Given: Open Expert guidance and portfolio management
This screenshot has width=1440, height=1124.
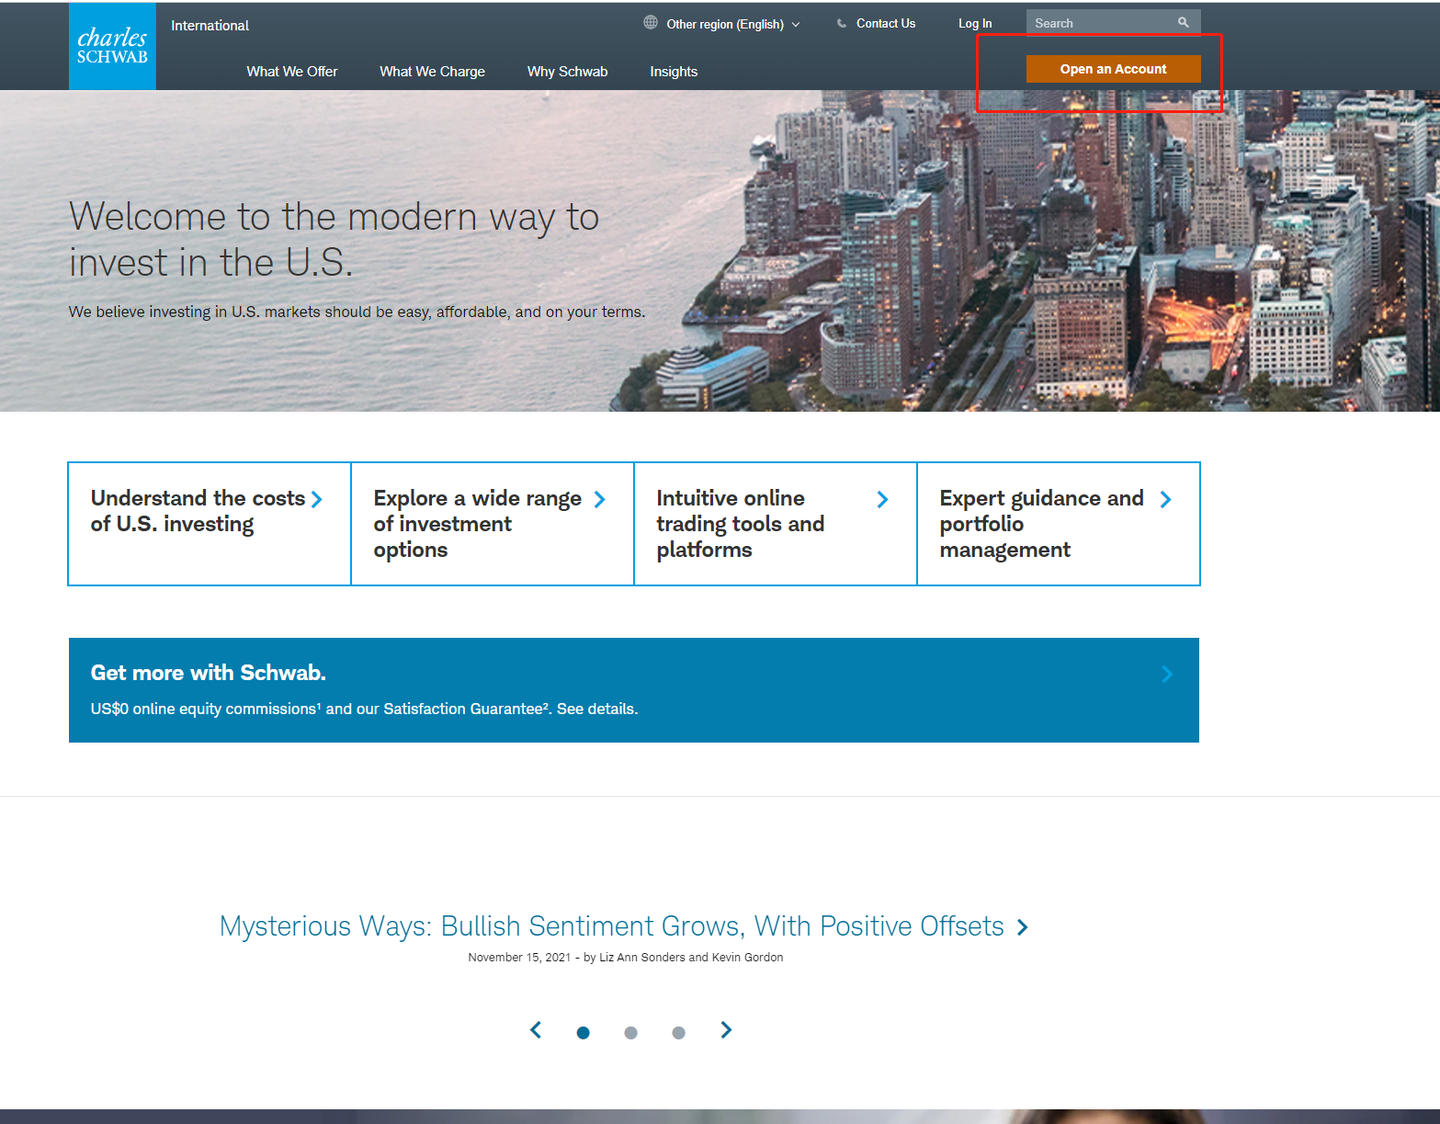Looking at the screenshot, I should pyautogui.click(x=1058, y=524).
